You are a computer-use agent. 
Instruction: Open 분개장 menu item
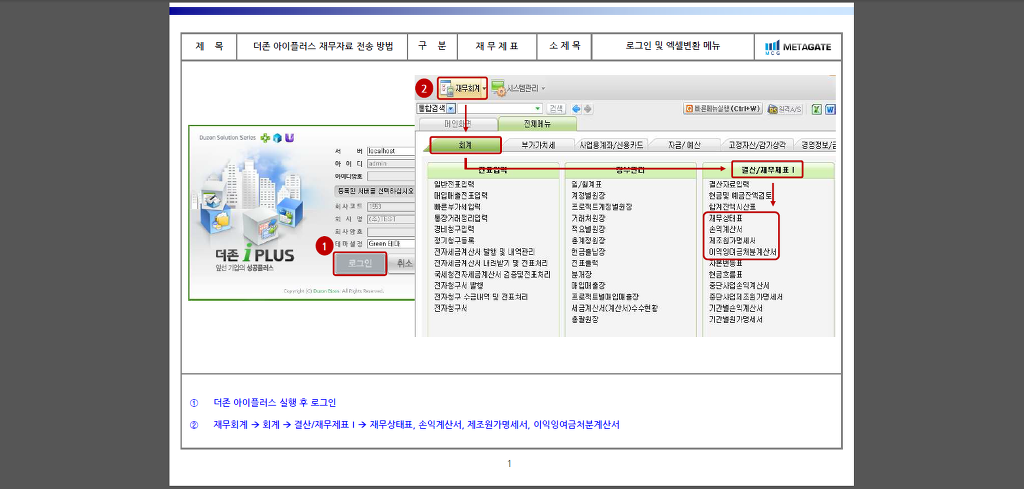tap(581, 274)
